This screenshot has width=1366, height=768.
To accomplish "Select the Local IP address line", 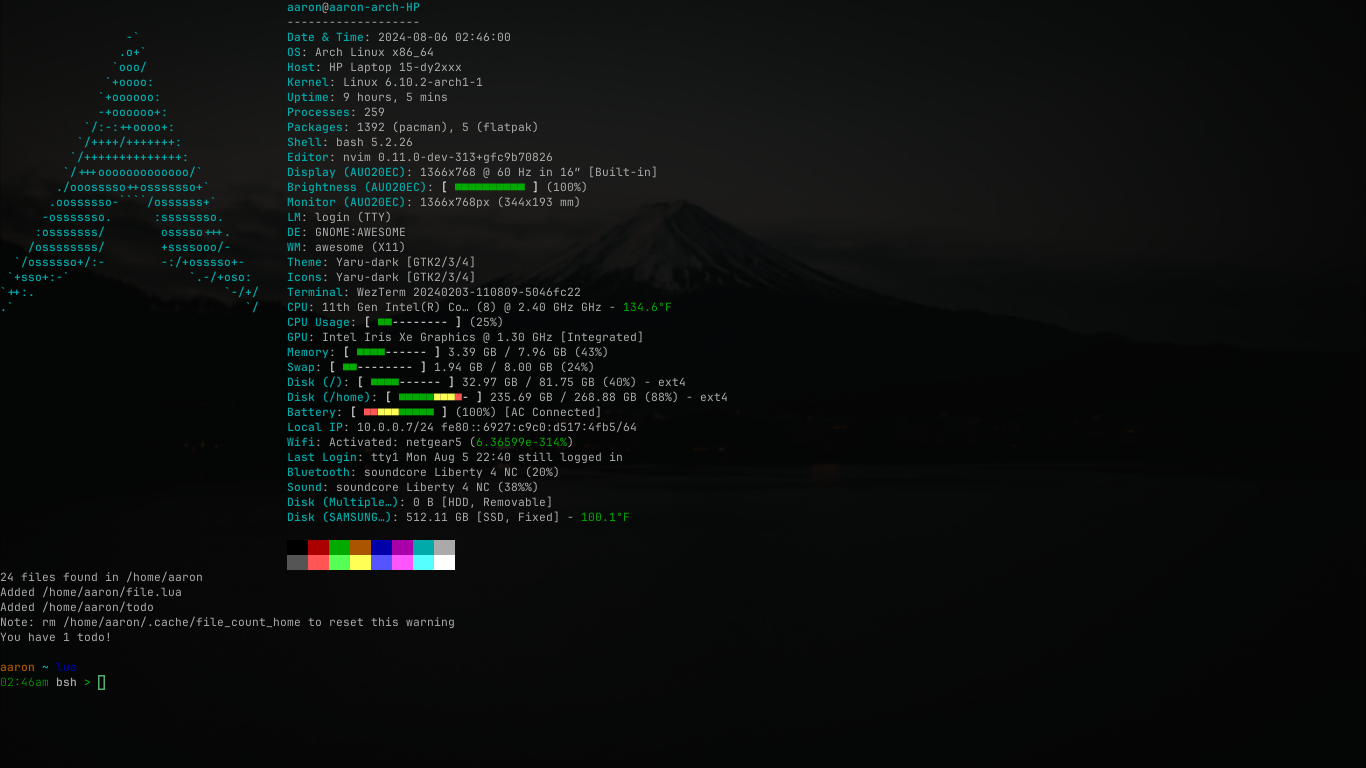I will click(462, 427).
